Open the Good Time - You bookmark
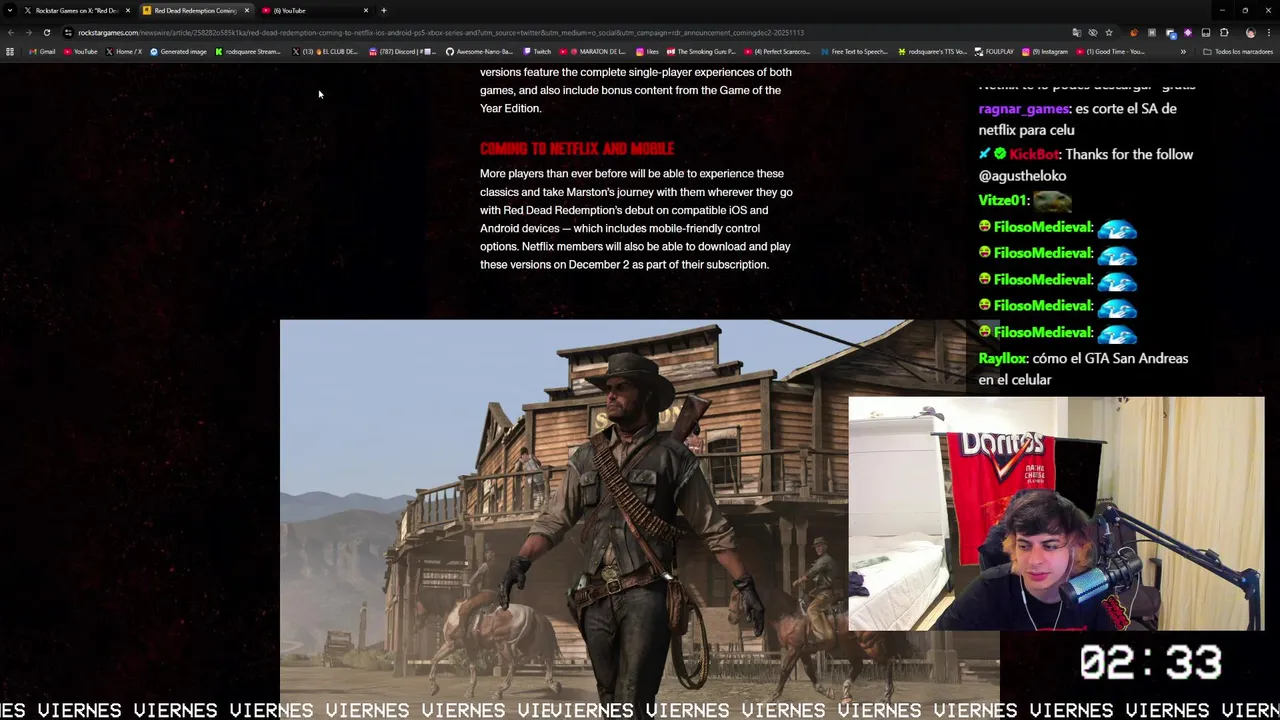 pyautogui.click(x=1111, y=51)
